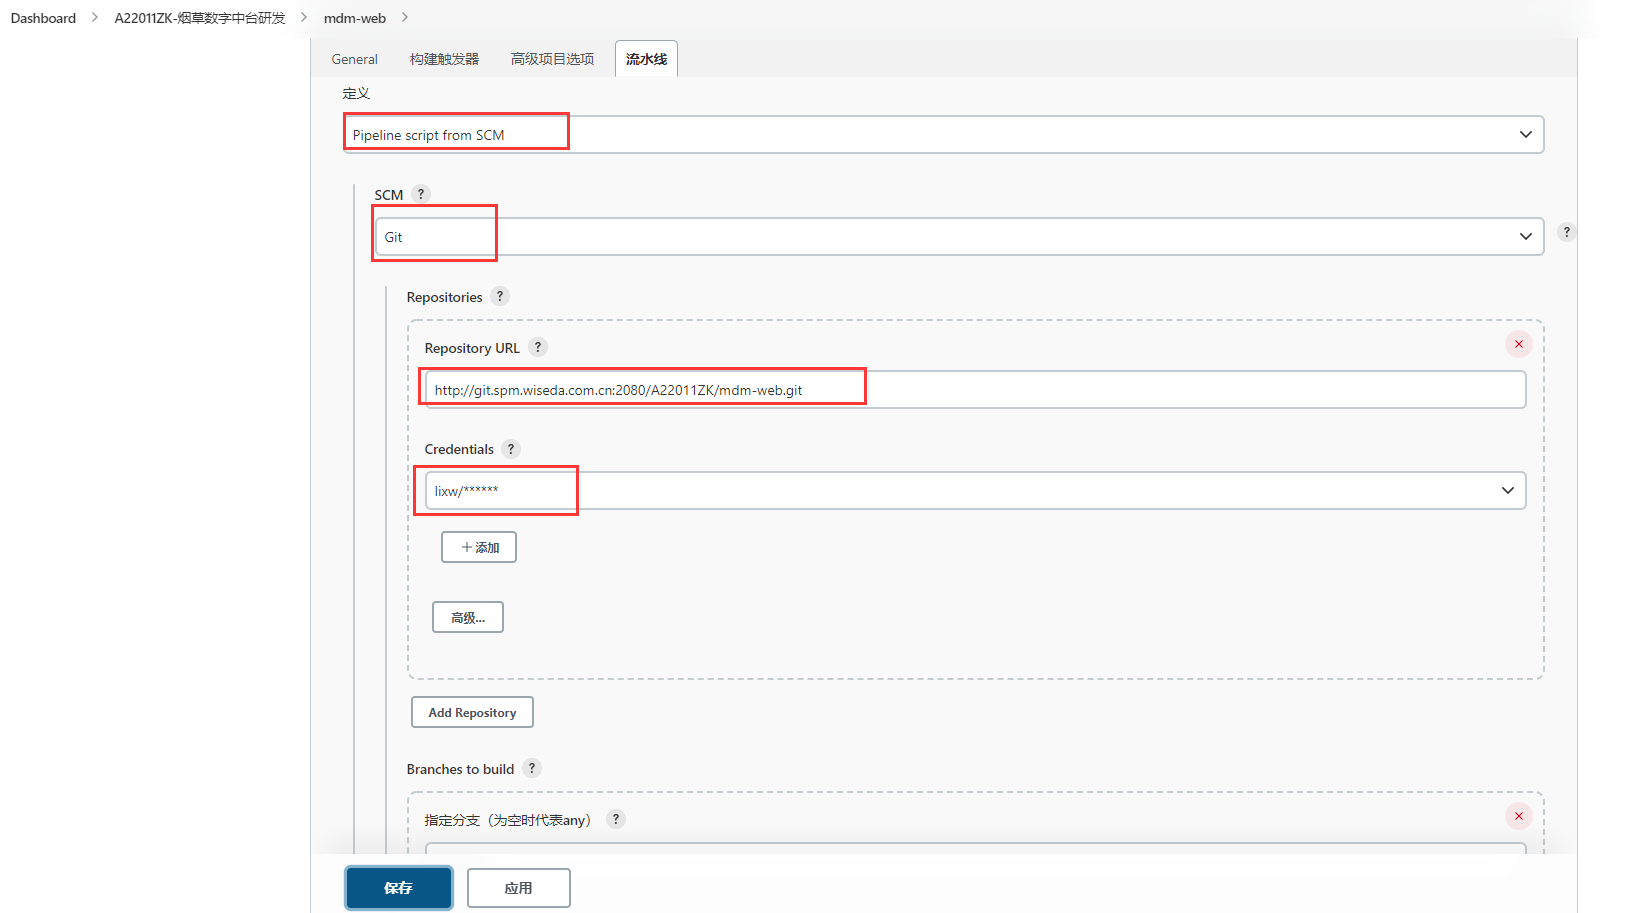This screenshot has height=913, width=1630.
Task: Expand breadcrumb chevron after Dashboard
Action: (x=95, y=17)
